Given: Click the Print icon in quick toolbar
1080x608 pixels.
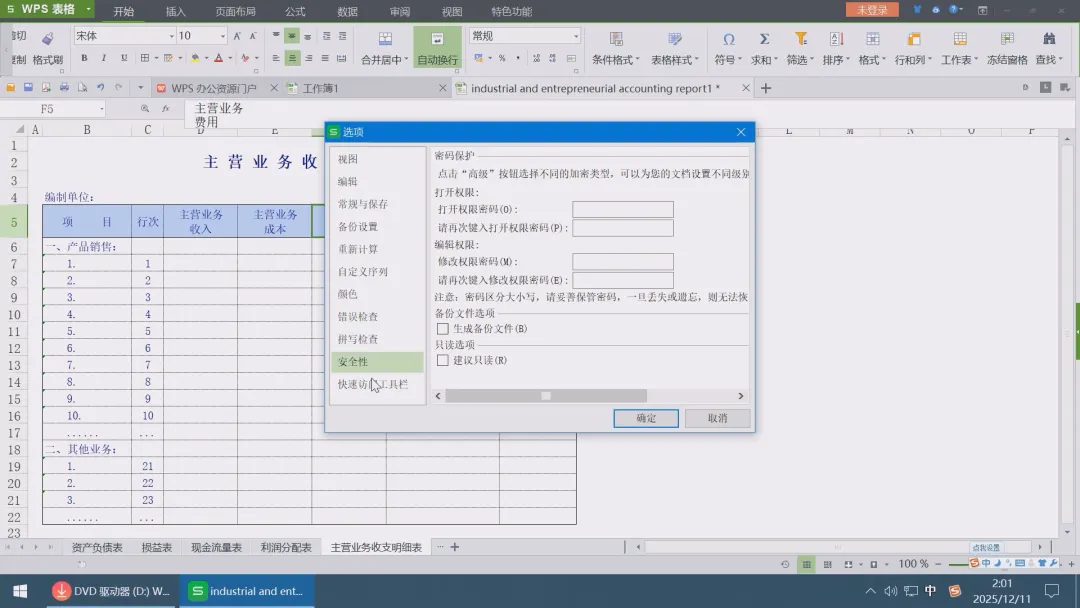Looking at the screenshot, I should click(x=64, y=87).
